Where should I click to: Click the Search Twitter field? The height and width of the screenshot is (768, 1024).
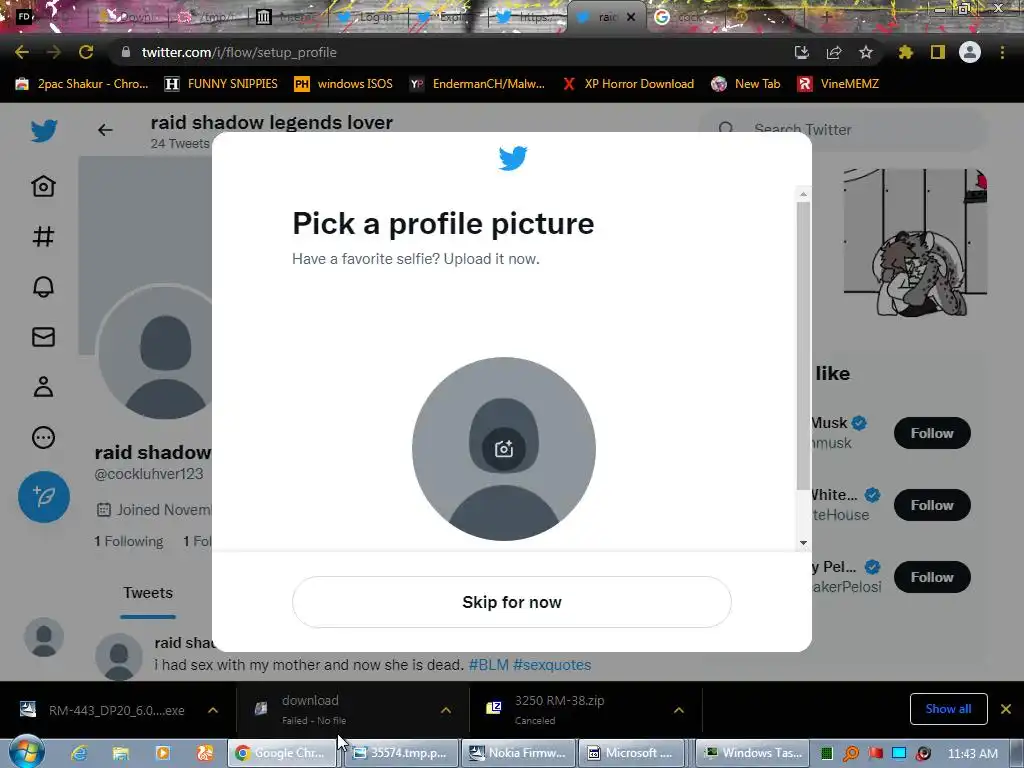click(842, 129)
